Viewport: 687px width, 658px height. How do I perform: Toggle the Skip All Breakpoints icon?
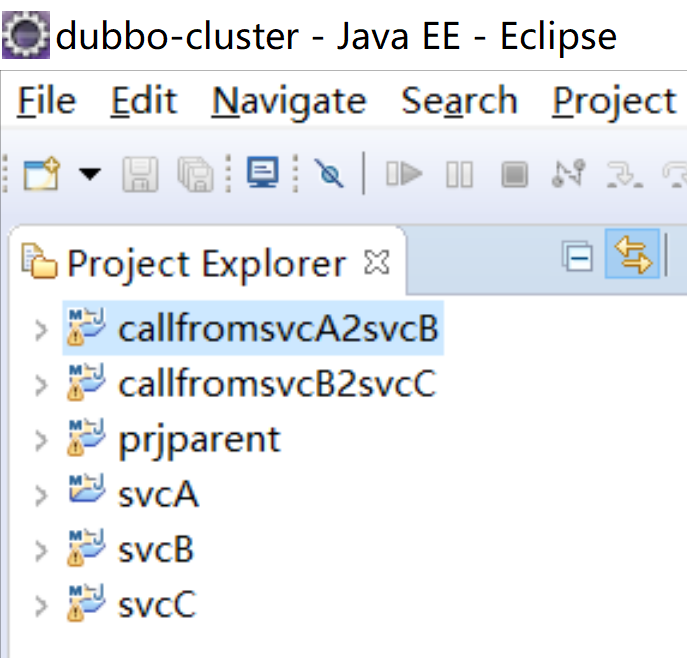click(329, 175)
